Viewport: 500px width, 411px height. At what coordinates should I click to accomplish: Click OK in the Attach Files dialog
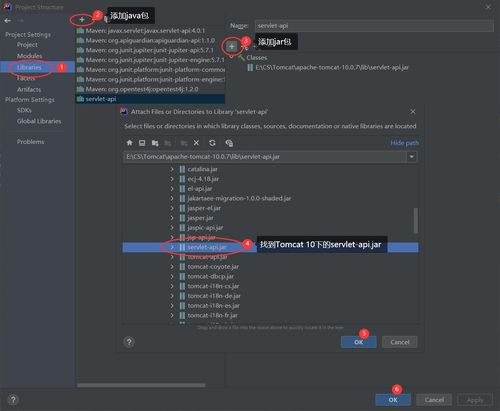click(359, 342)
